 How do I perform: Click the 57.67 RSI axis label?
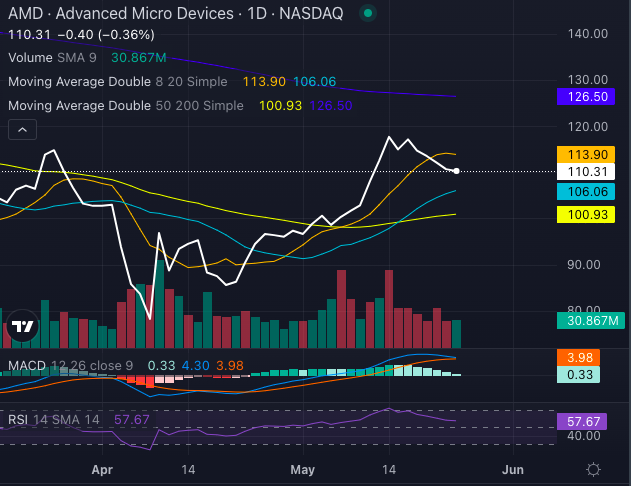[582, 421]
